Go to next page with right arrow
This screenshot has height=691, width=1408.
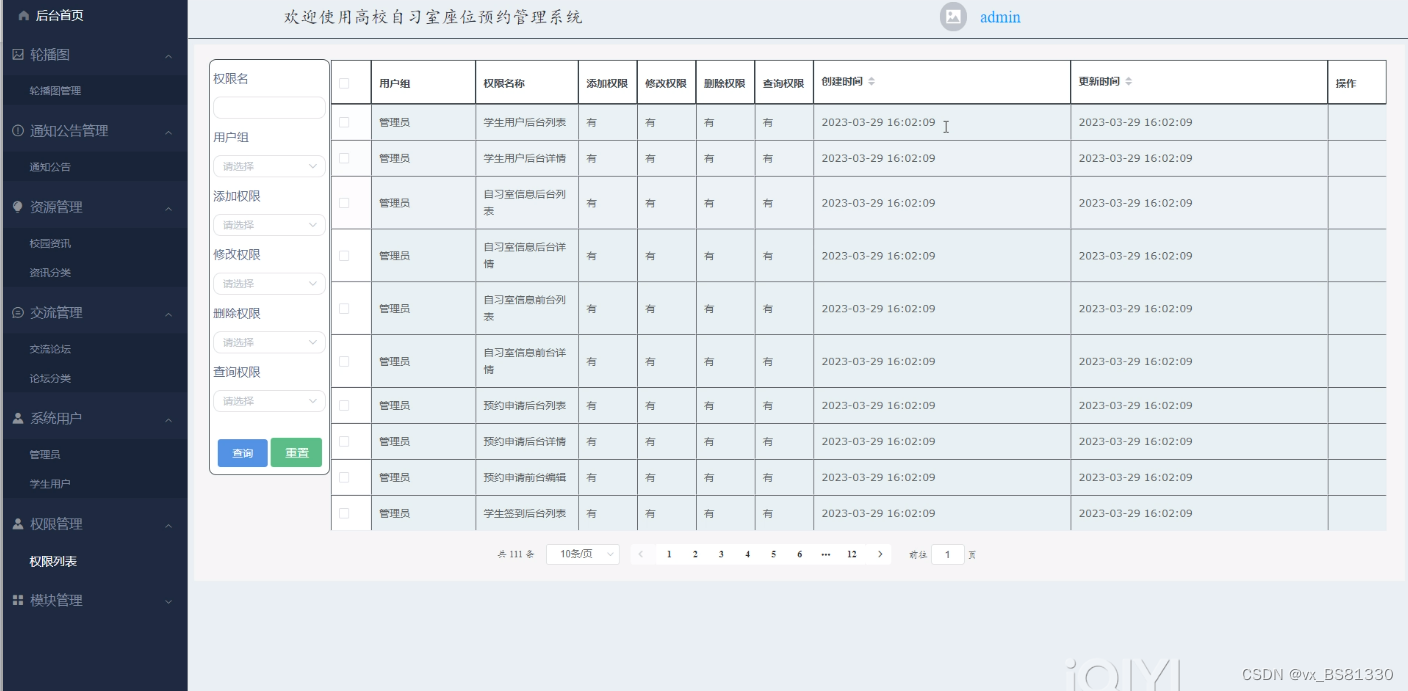point(880,554)
